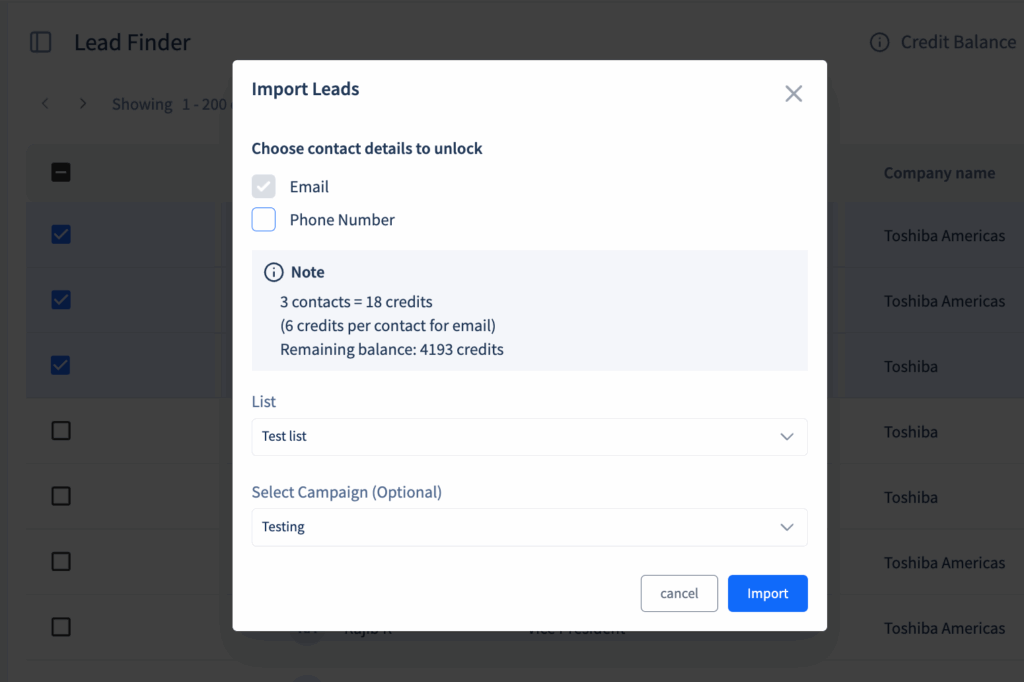Check the last visible lead row checkbox
The image size is (1024, 682).
coord(61,627)
